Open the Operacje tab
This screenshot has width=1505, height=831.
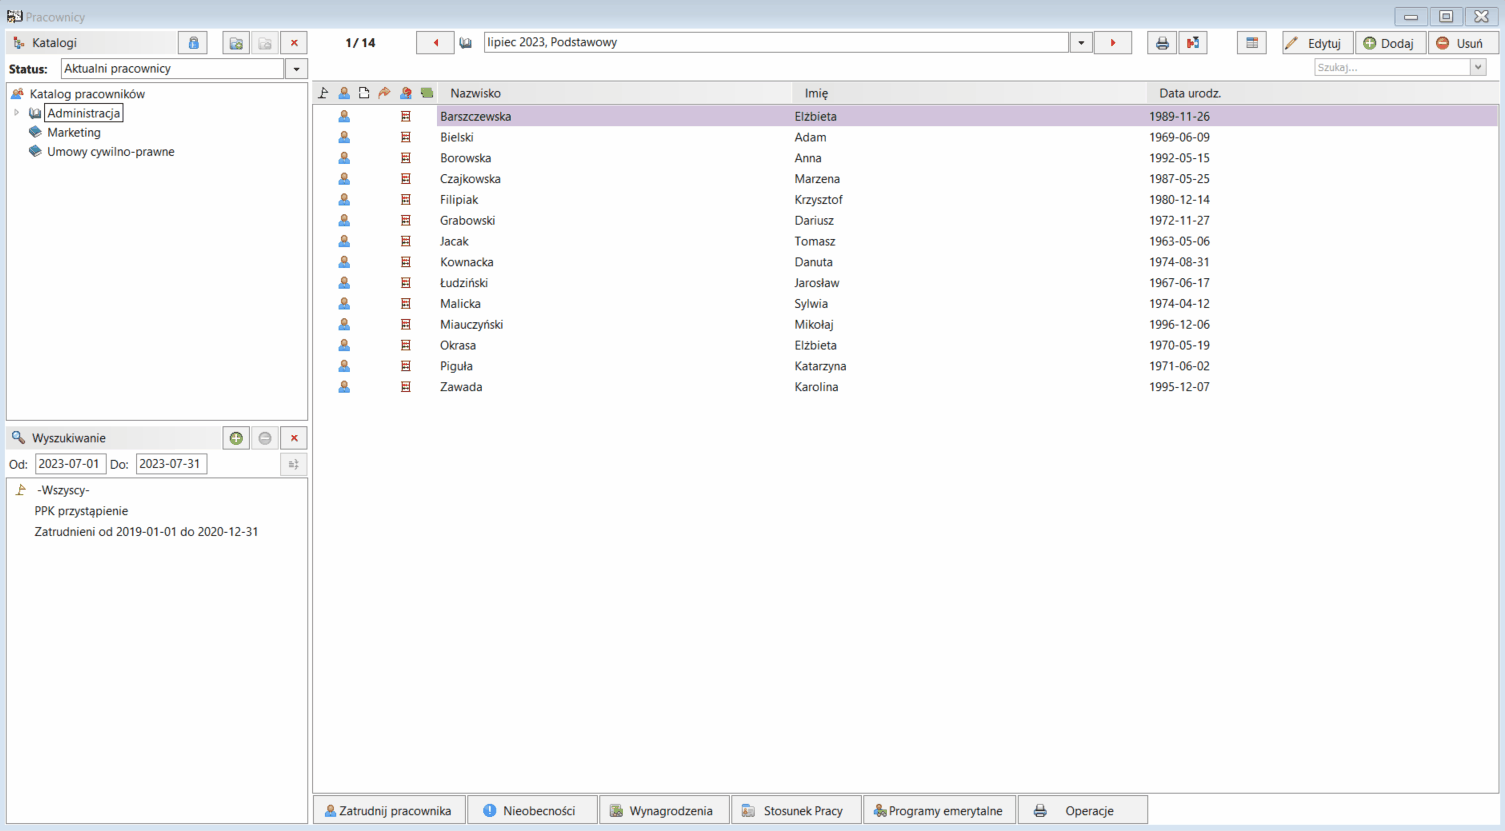(1083, 810)
